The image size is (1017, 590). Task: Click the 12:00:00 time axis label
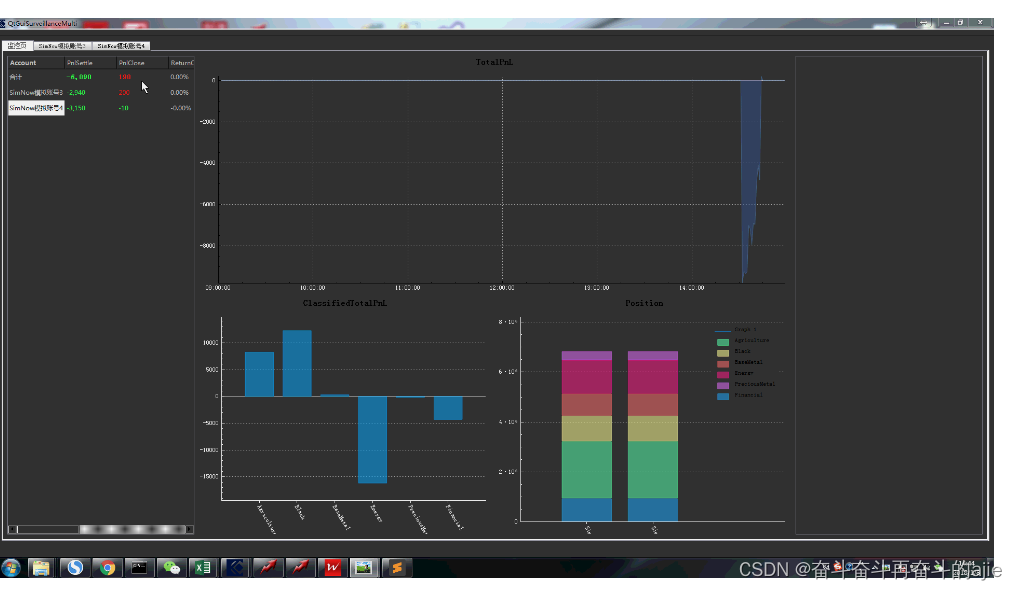[x=502, y=287]
